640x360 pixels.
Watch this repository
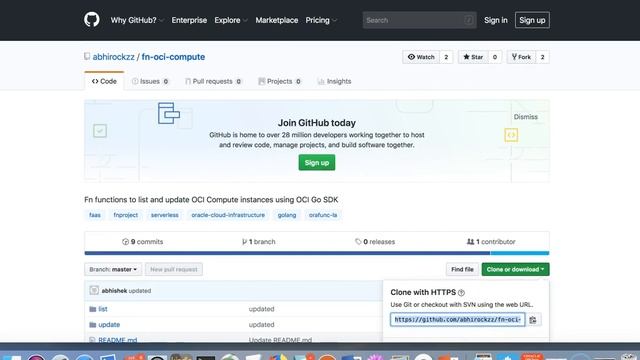[421, 57]
